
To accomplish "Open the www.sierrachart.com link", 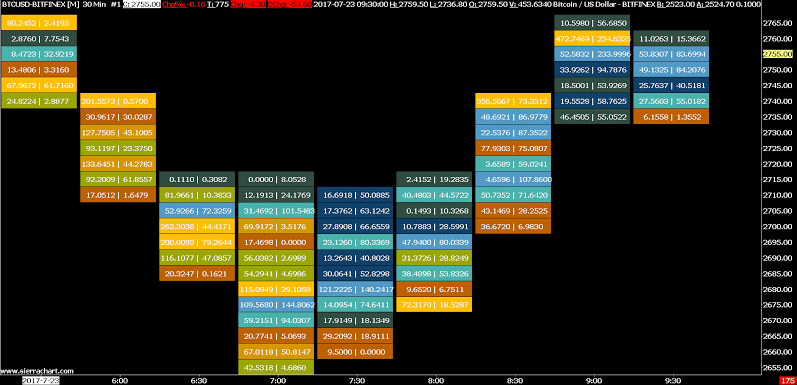I will click(38, 371).
